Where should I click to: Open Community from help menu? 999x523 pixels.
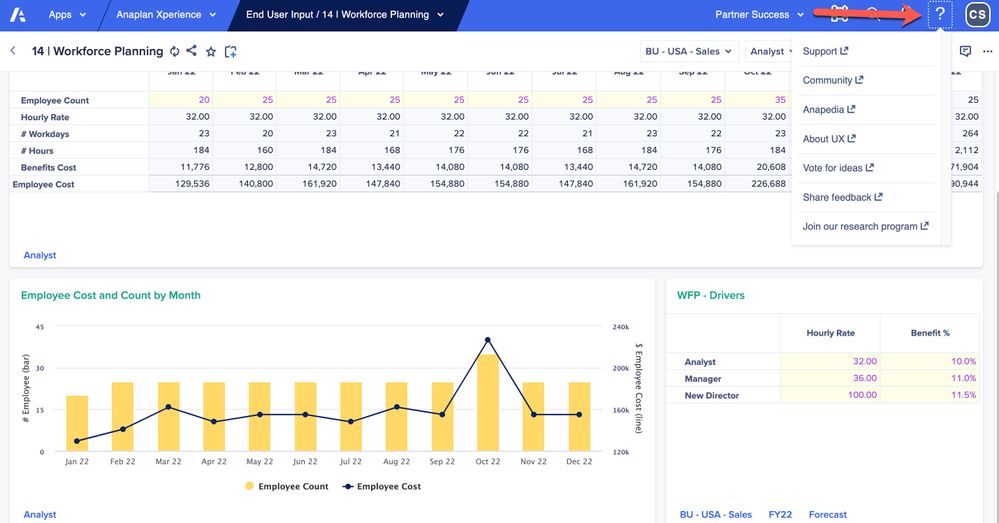coord(833,80)
